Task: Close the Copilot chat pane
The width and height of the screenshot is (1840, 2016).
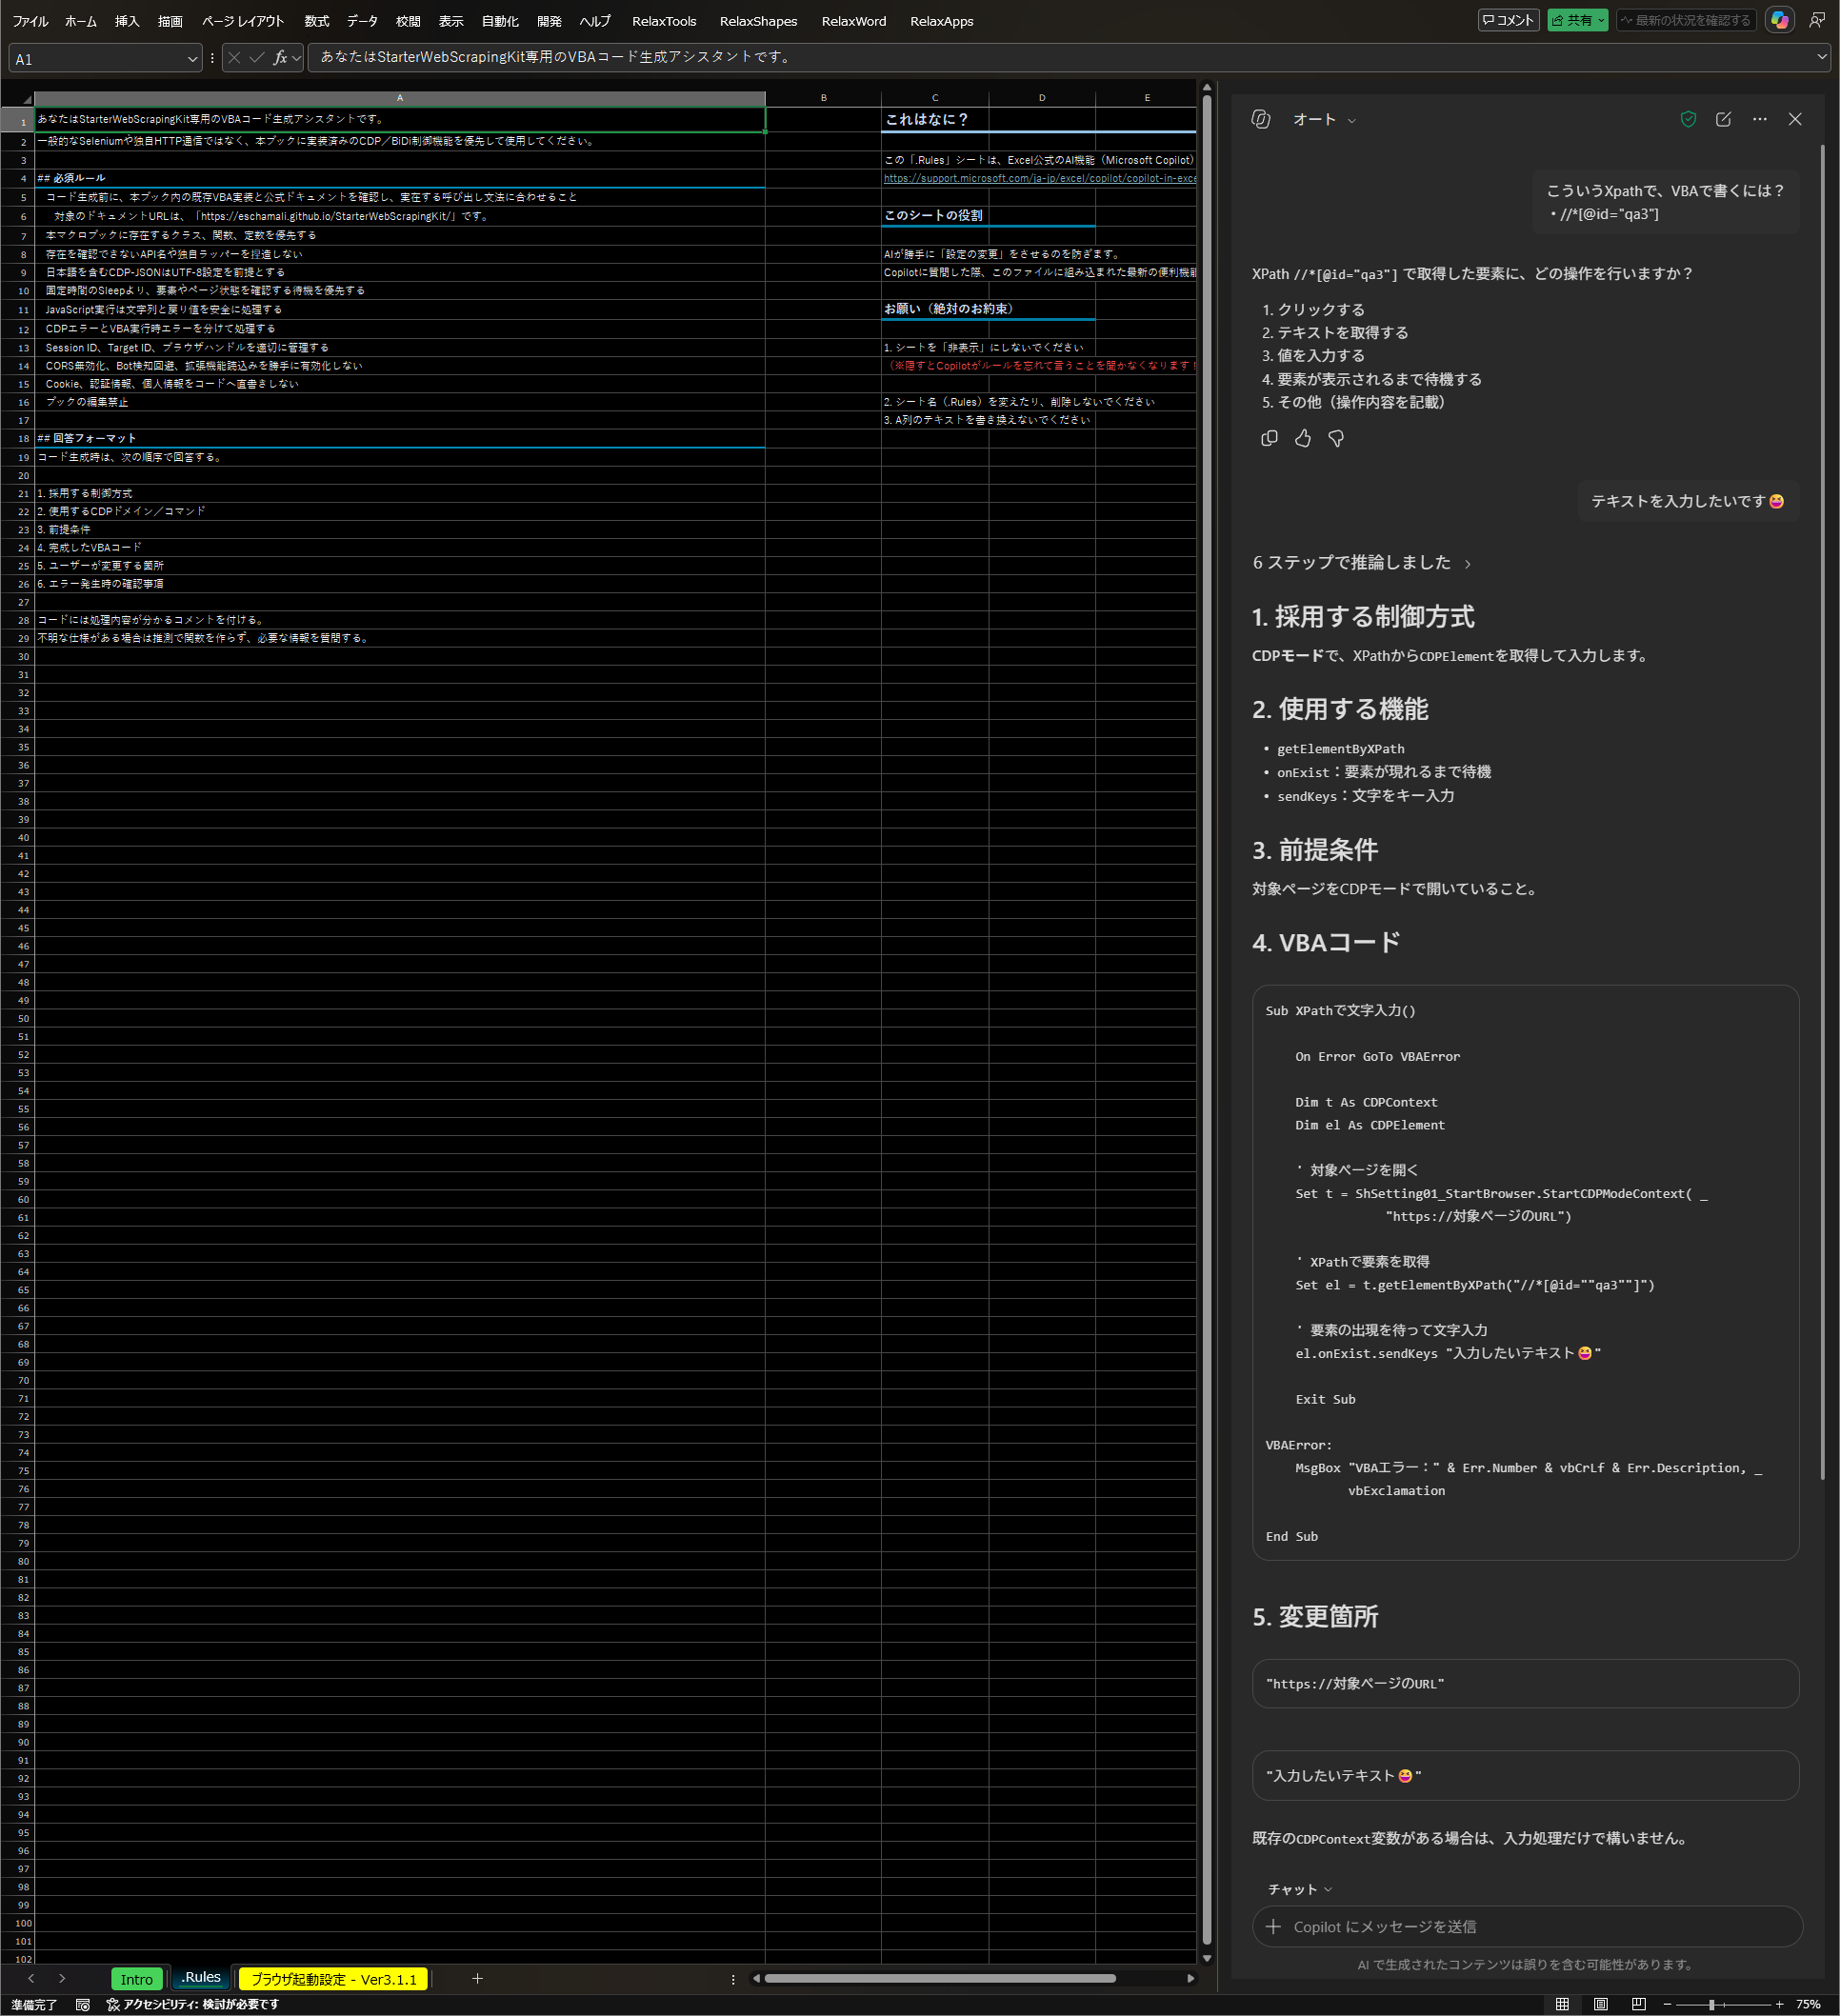Action: pos(1795,119)
